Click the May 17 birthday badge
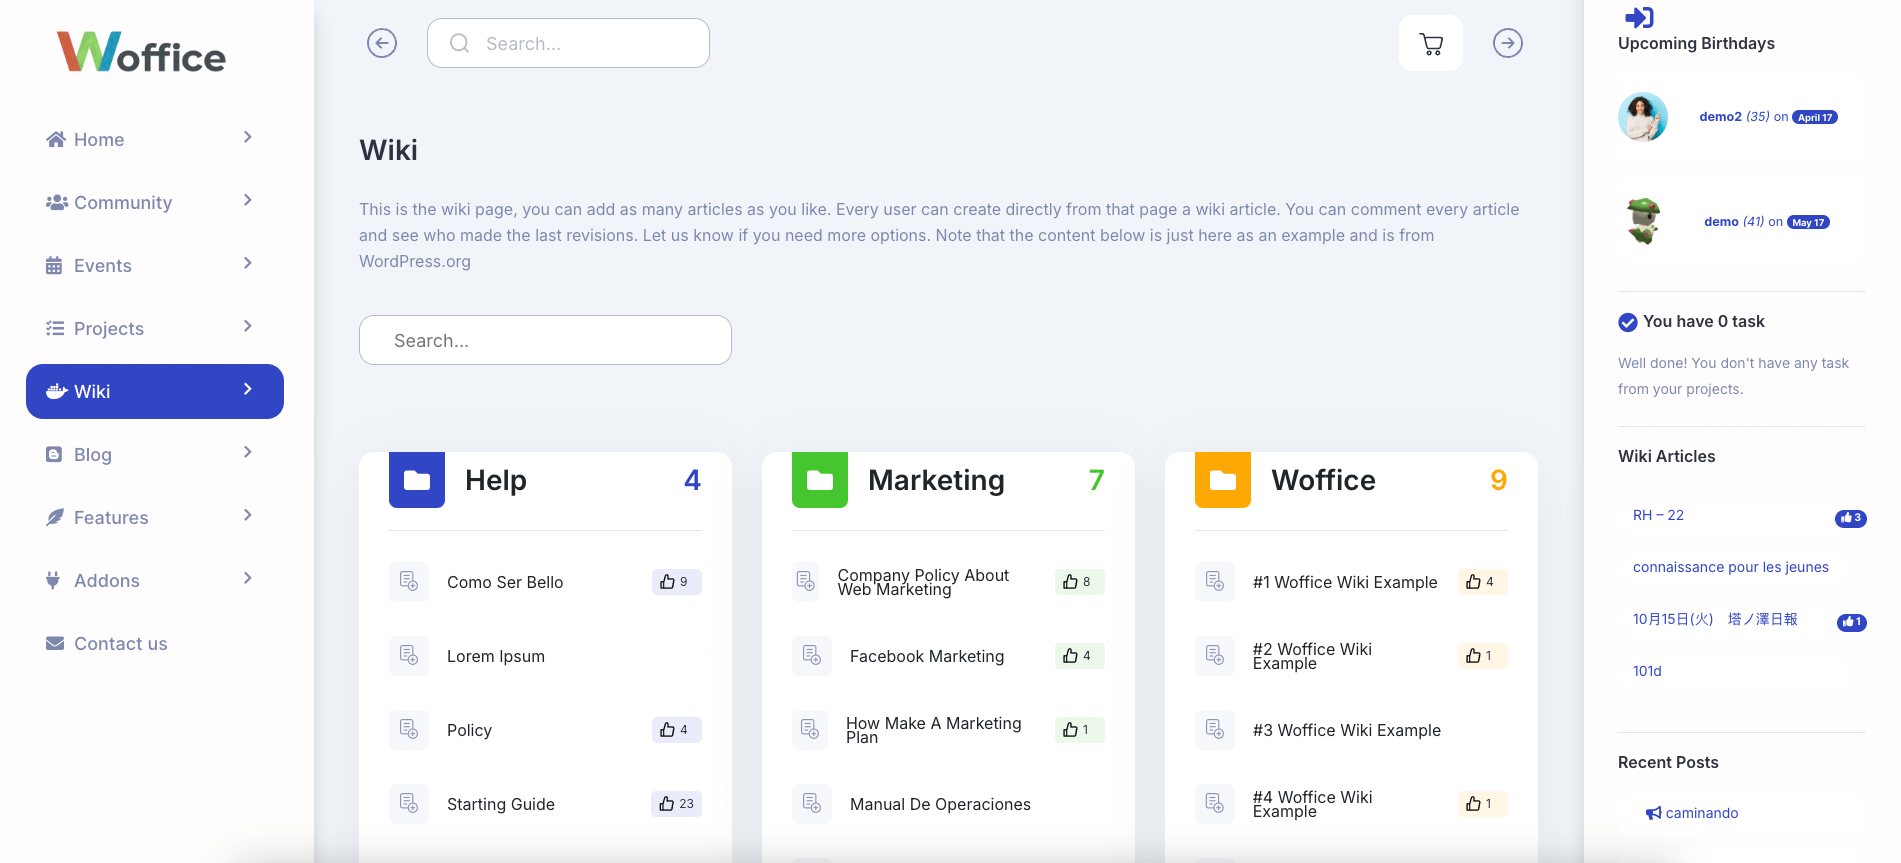Viewport: 1901px width, 863px height. click(x=1809, y=222)
